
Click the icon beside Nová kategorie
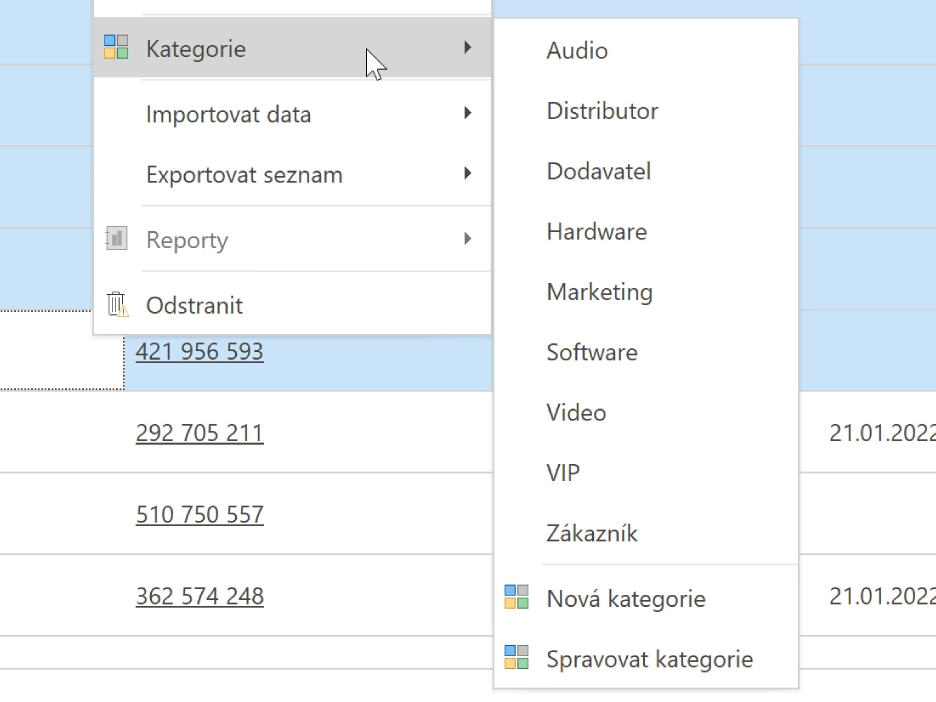pos(516,597)
